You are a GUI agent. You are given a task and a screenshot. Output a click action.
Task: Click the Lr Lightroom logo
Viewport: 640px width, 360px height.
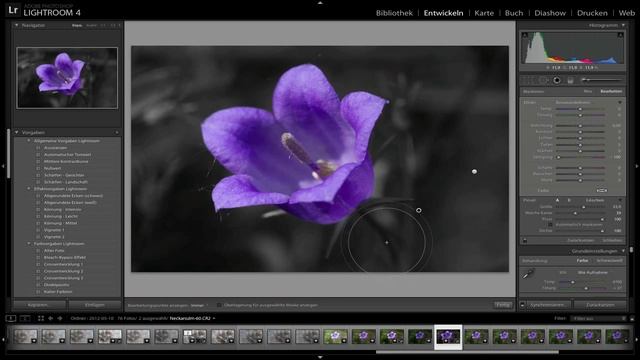13,10
